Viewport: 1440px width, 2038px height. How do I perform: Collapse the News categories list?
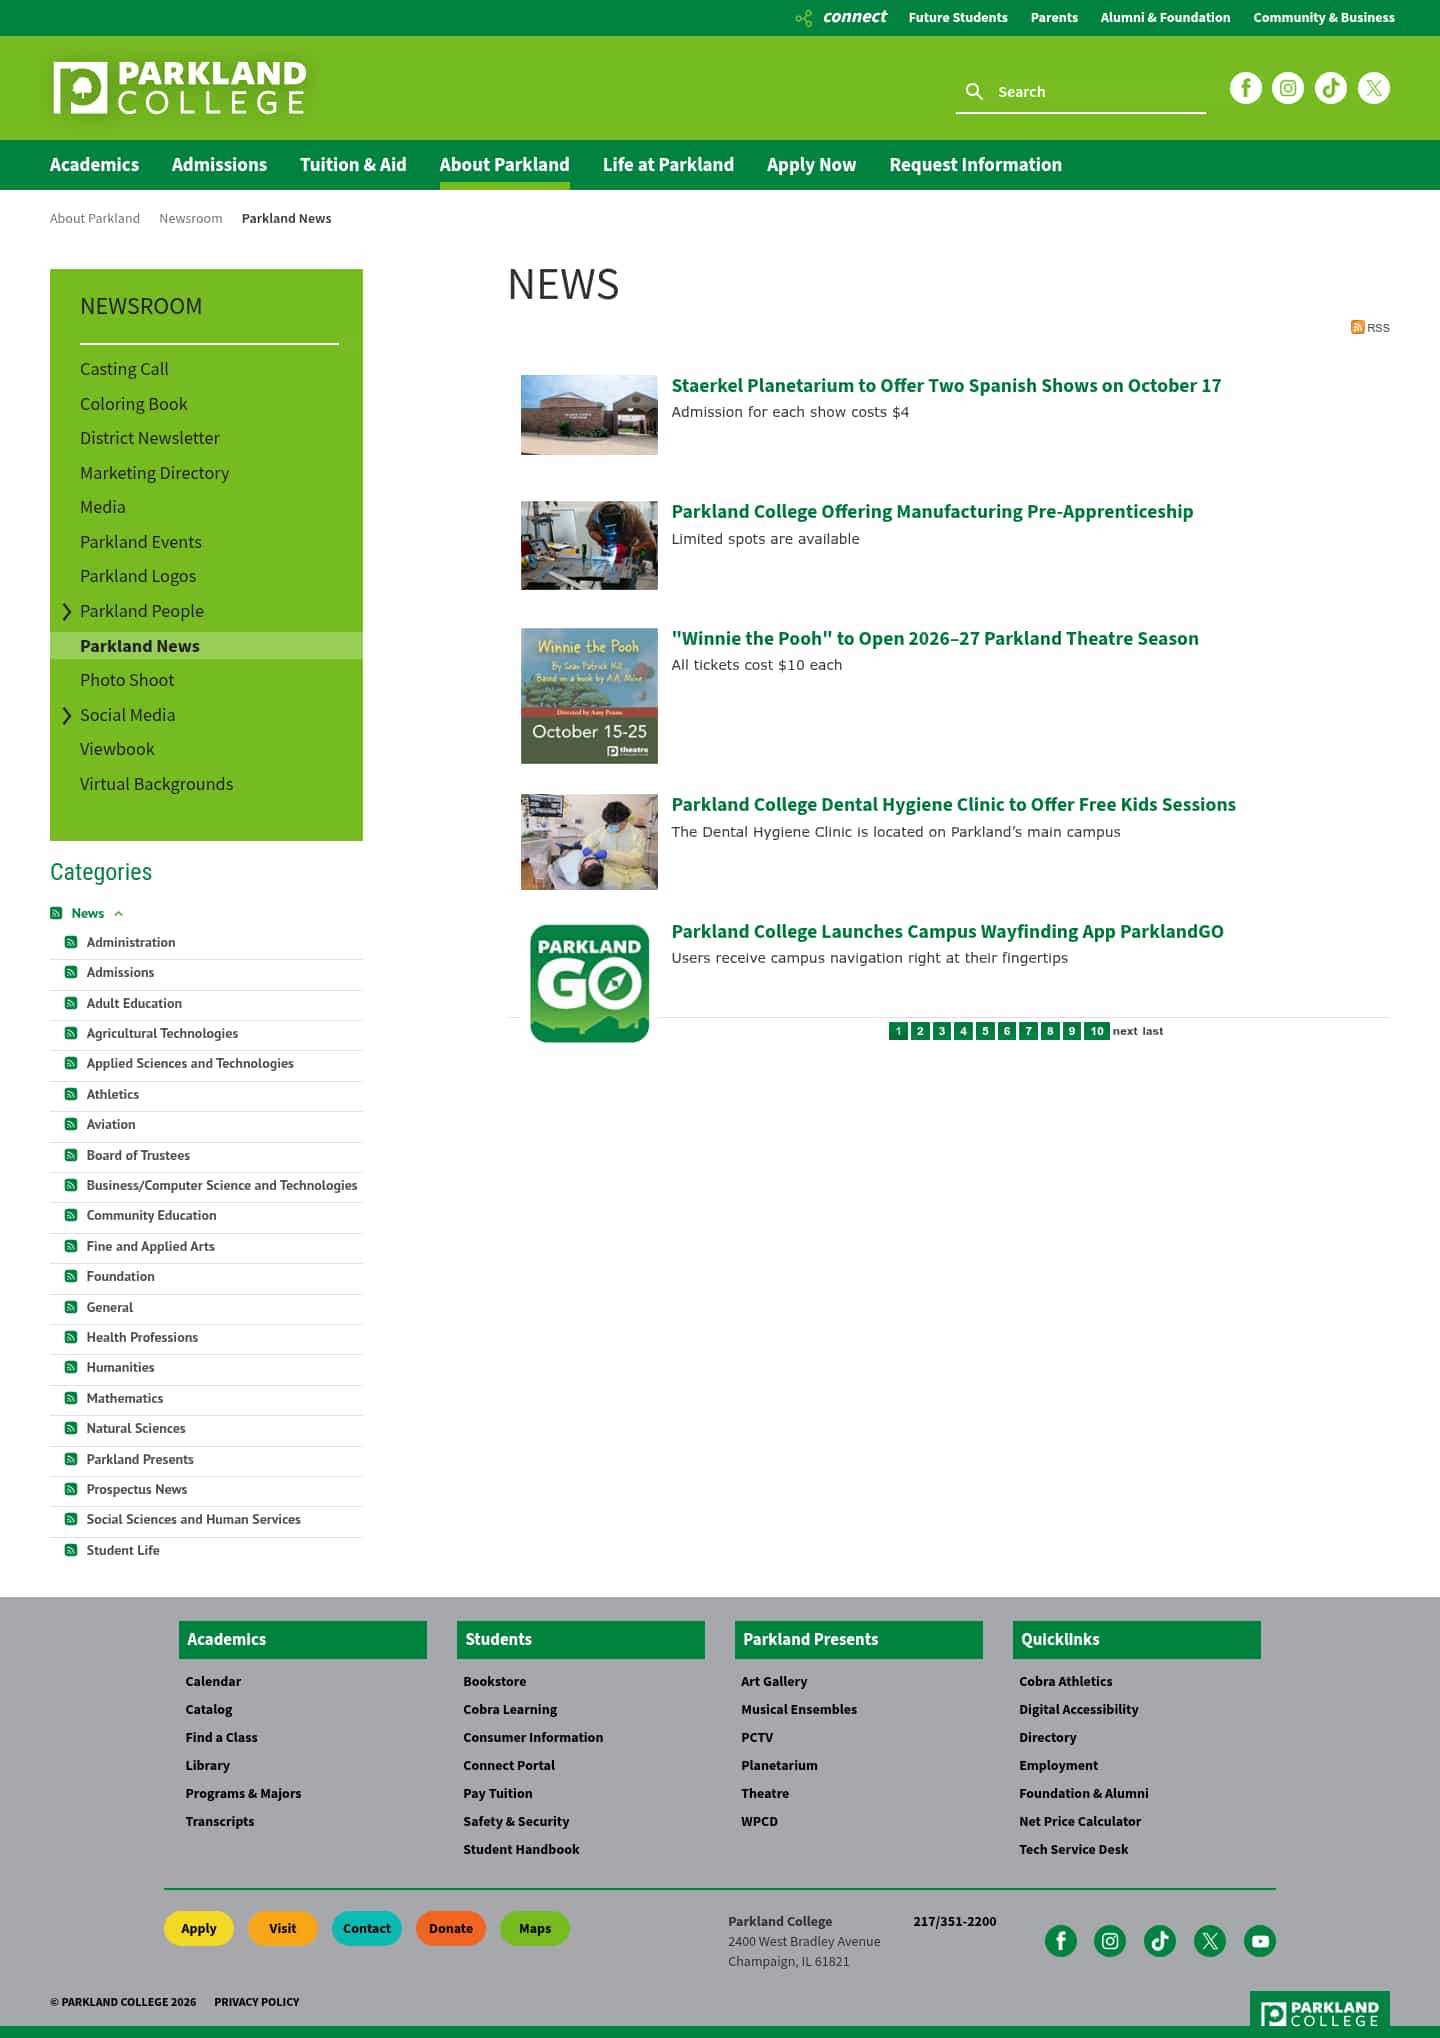pyautogui.click(x=119, y=914)
